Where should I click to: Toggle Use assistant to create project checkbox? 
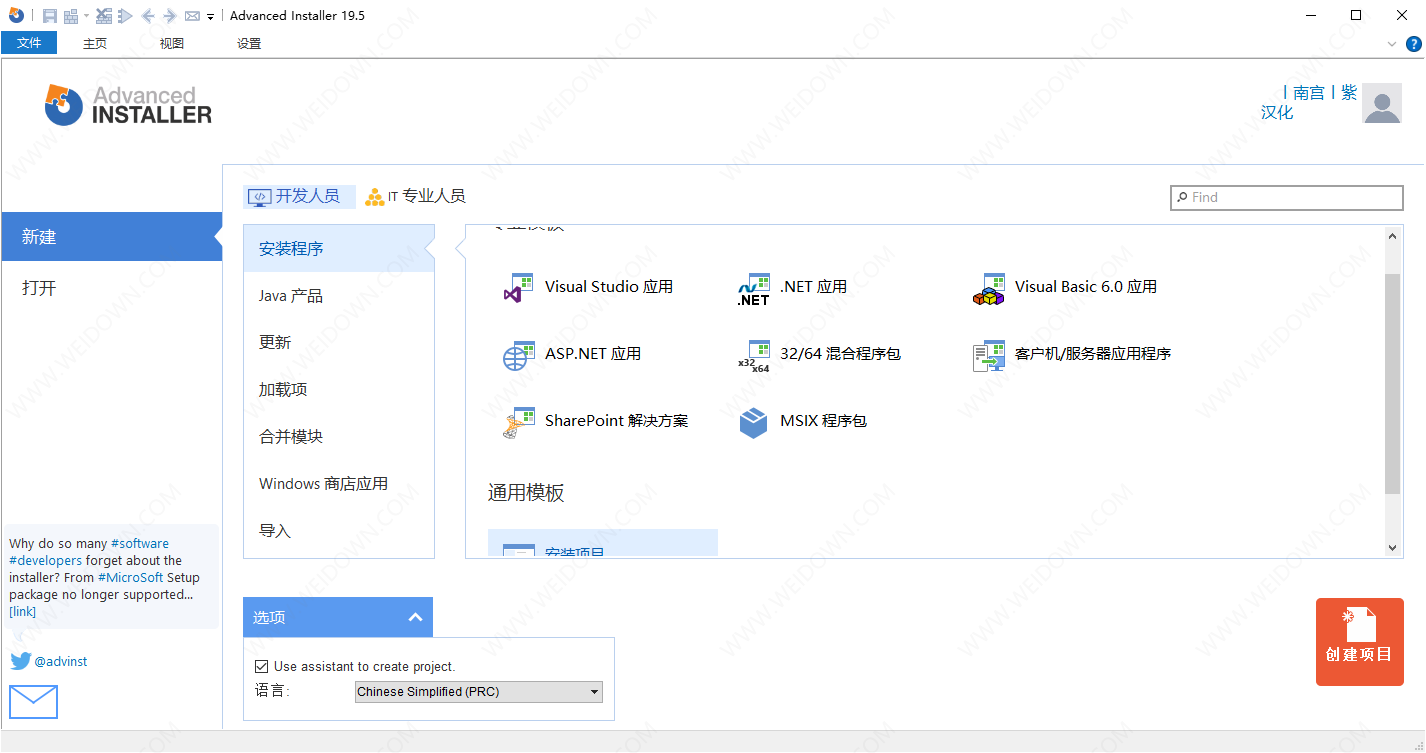click(x=262, y=666)
